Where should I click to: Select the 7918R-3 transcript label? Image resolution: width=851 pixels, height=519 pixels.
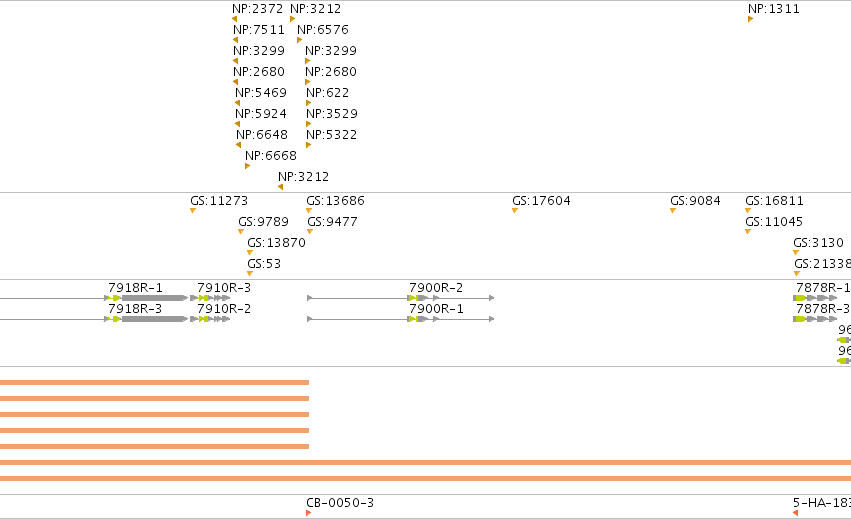(135, 309)
